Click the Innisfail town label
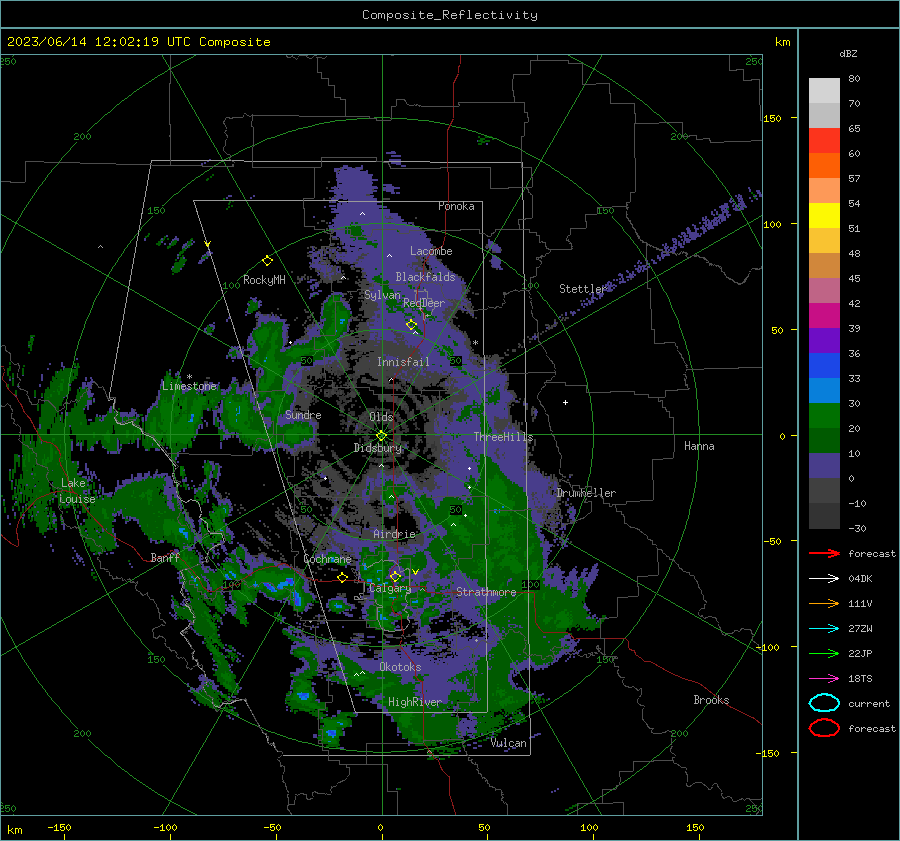The width and height of the screenshot is (900, 841). 403,362
